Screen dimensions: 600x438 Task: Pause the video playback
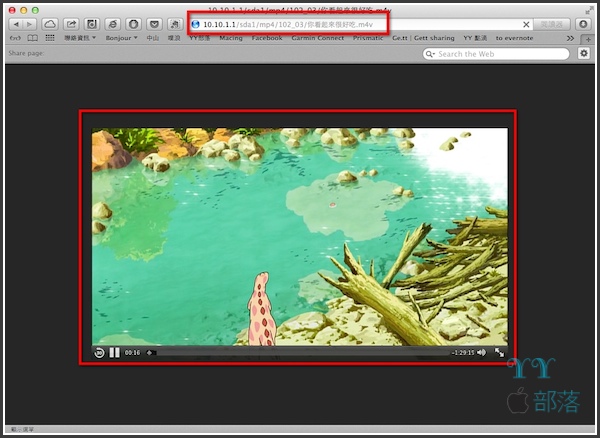tap(114, 352)
